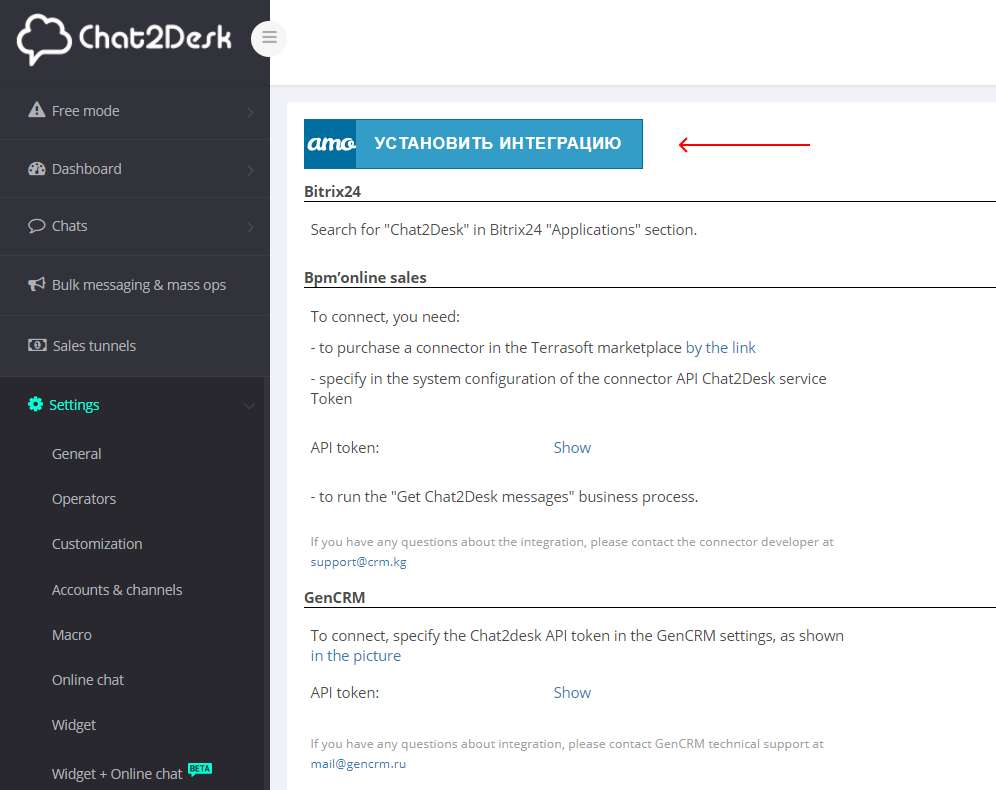Image resolution: width=996 pixels, height=790 pixels.
Task: Collapse the Settings section
Action: [249, 404]
